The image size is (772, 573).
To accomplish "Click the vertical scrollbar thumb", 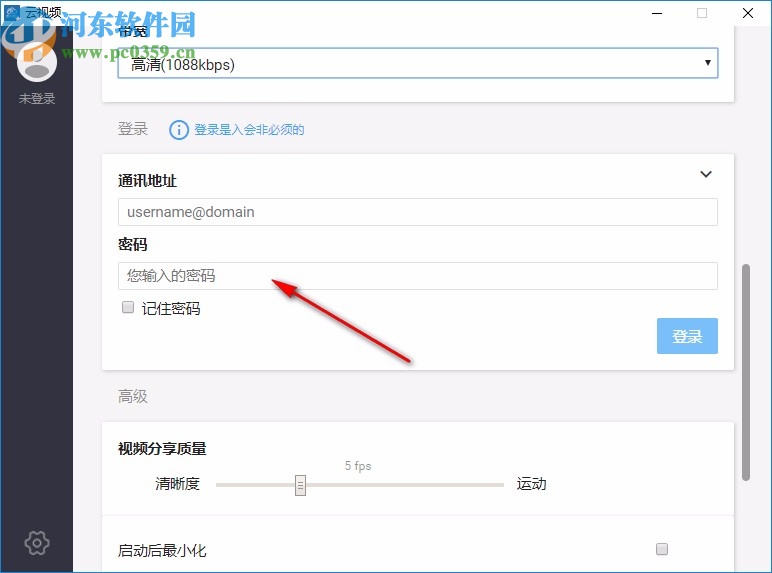I will [746, 372].
